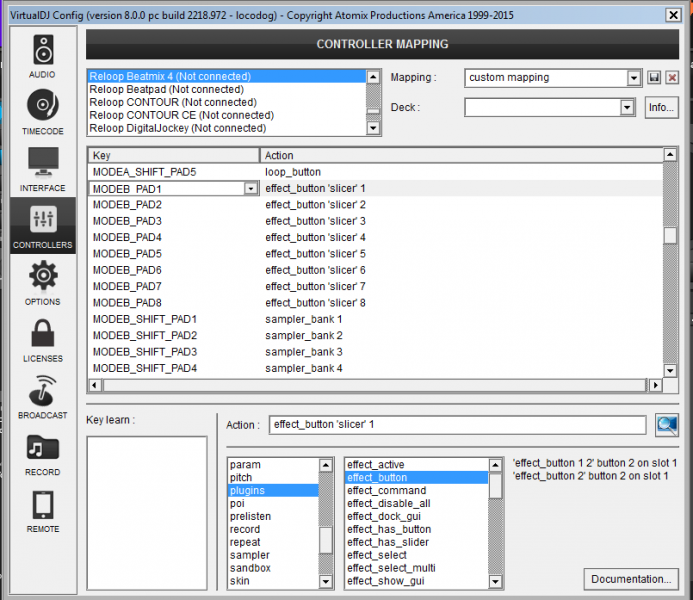Select the Controllers section icon
The width and height of the screenshot is (693, 600).
43,226
